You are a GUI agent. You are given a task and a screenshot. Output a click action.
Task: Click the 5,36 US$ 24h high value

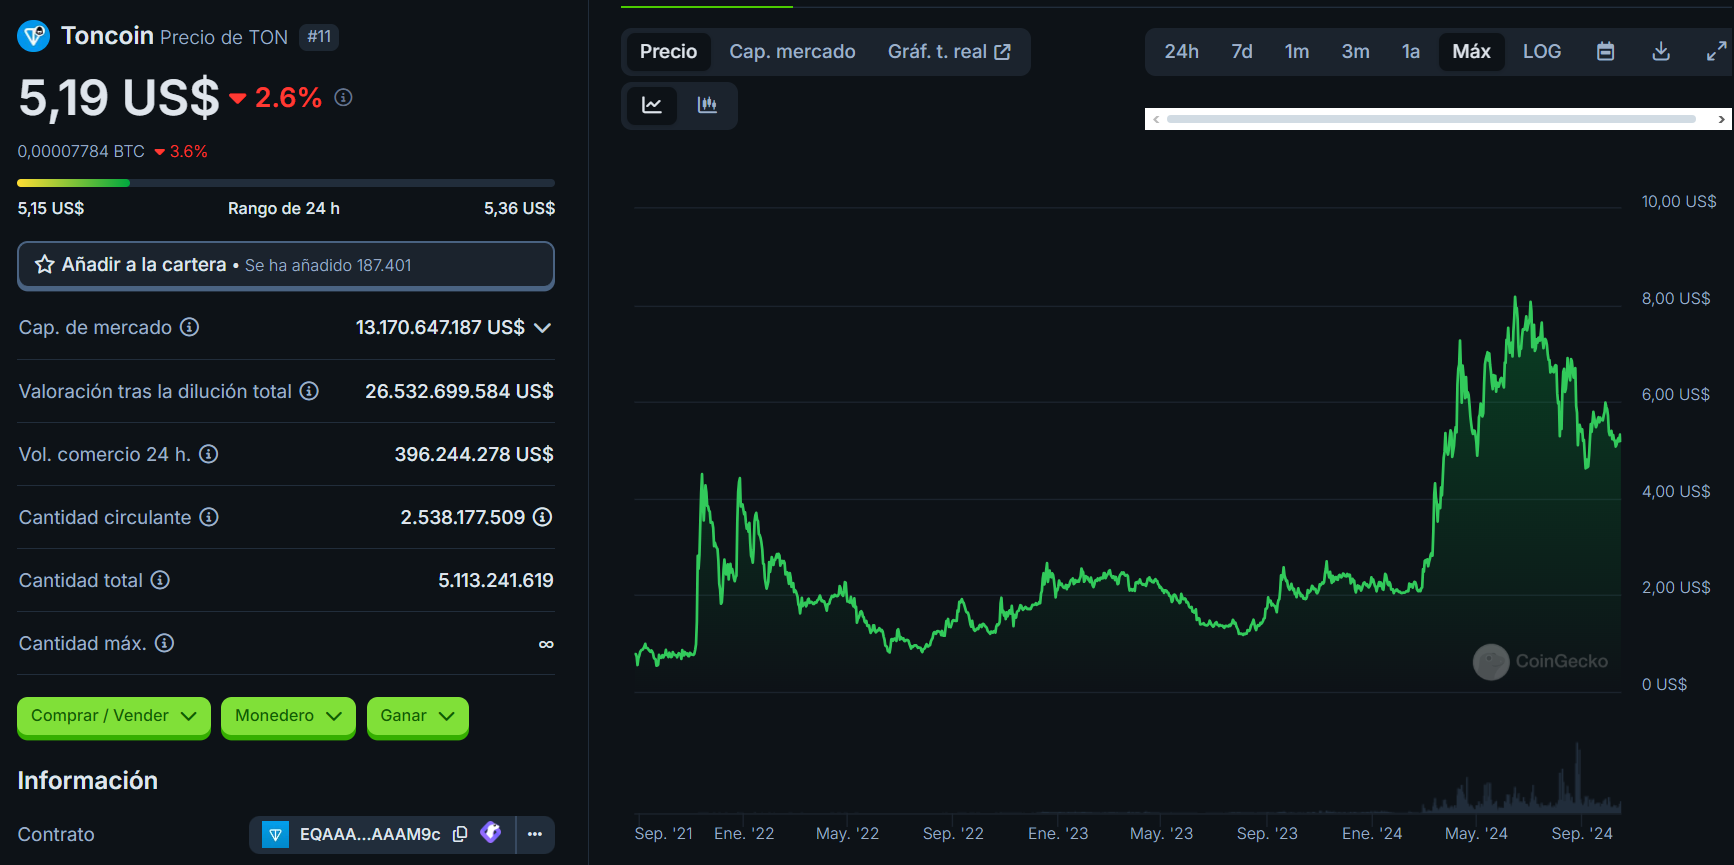[519, 208]
